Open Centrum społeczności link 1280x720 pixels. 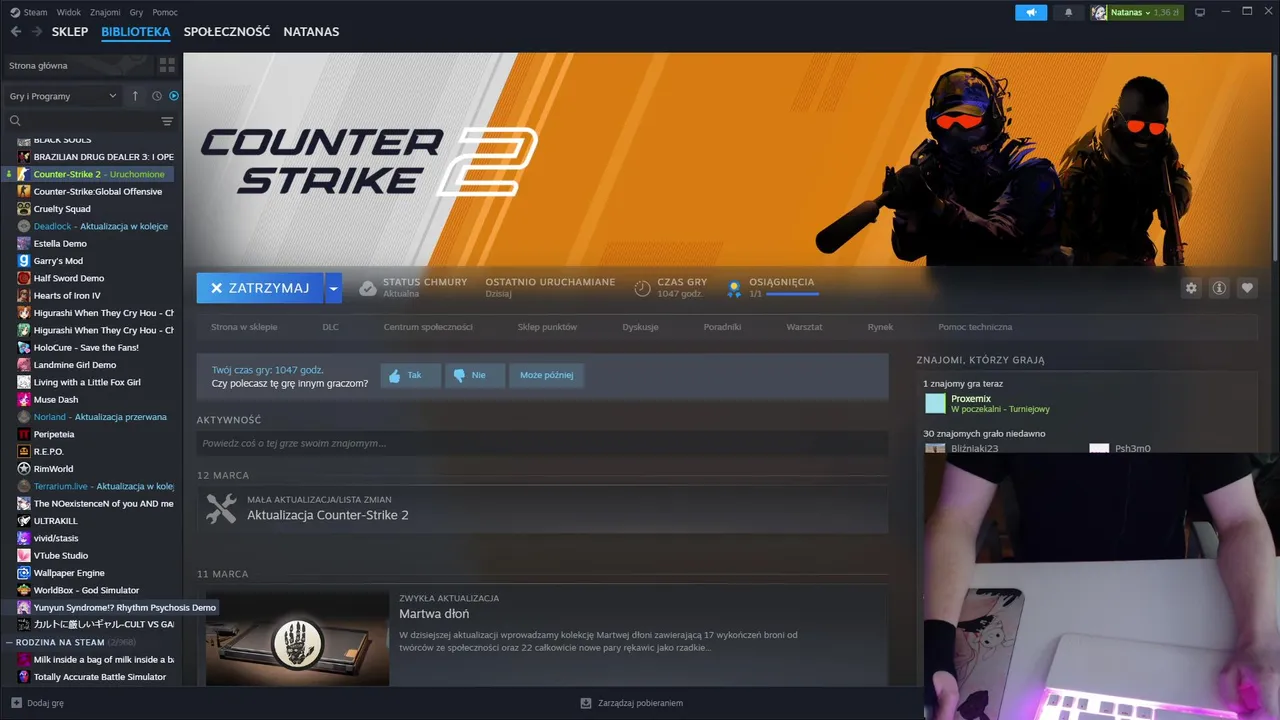click(428, 327)
